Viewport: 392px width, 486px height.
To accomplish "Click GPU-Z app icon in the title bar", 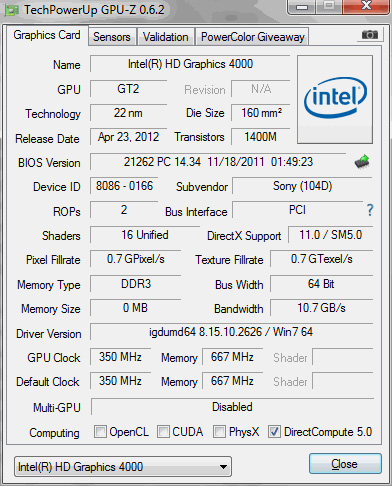I will pos(12,10).
